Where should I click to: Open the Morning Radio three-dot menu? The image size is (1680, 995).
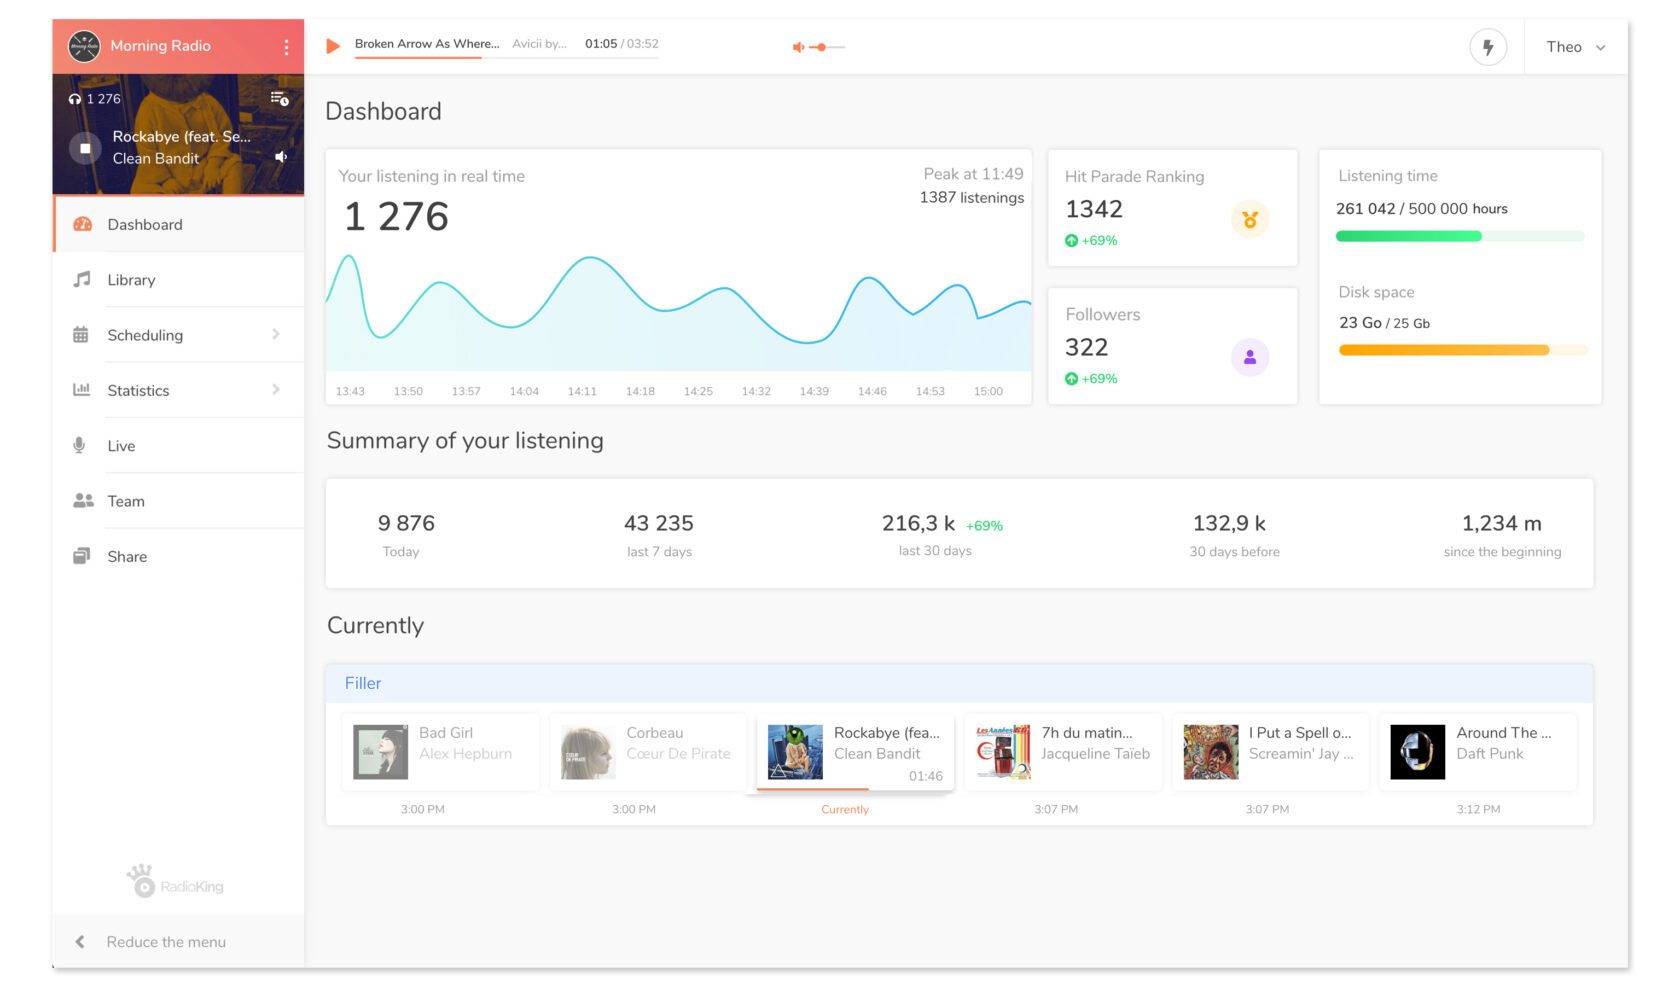[288, 46]
